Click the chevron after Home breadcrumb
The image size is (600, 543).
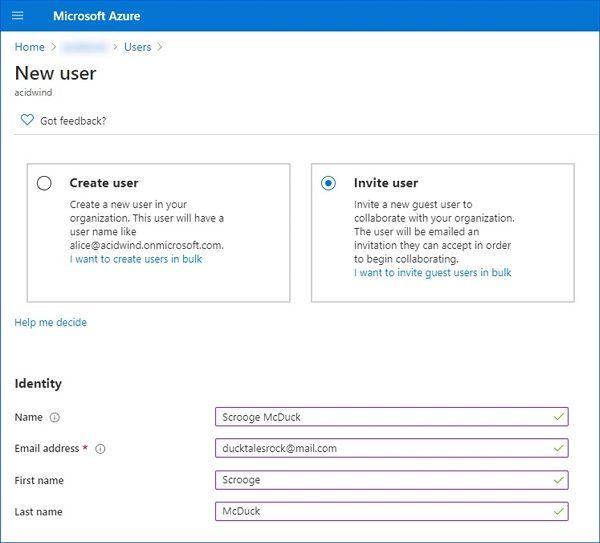[x=54, y=47]
